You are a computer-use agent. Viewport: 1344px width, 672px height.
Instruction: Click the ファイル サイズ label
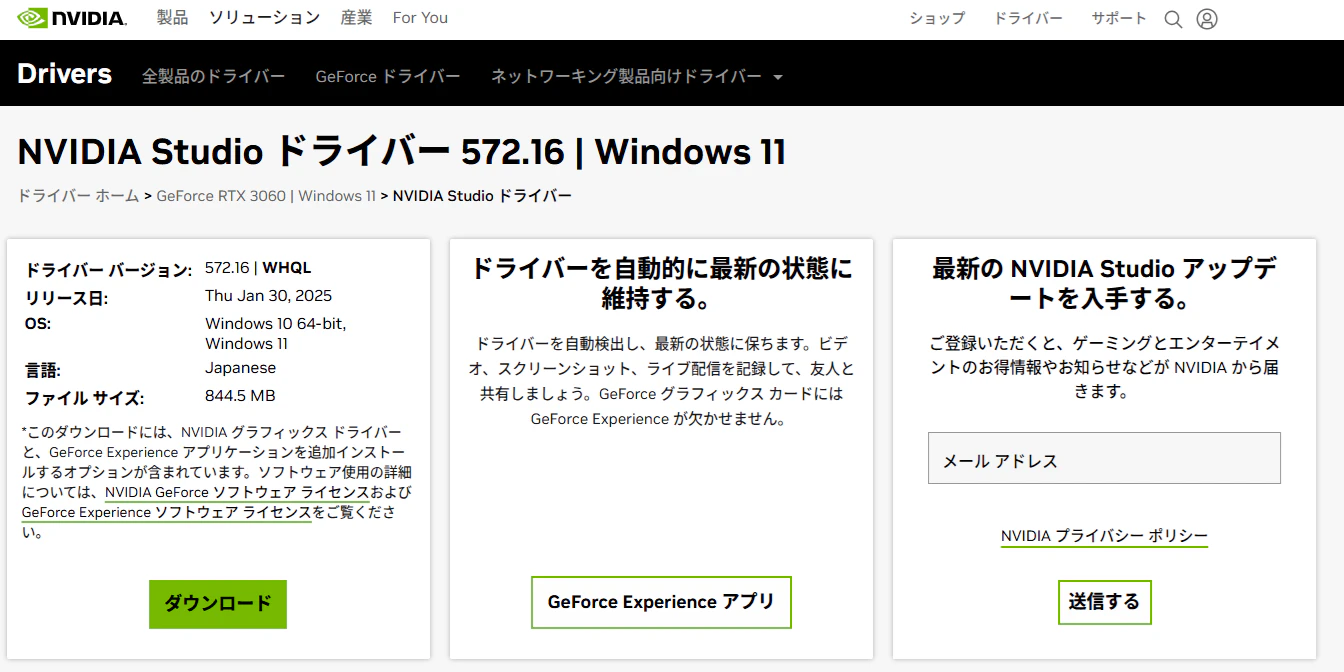point(84,398)
